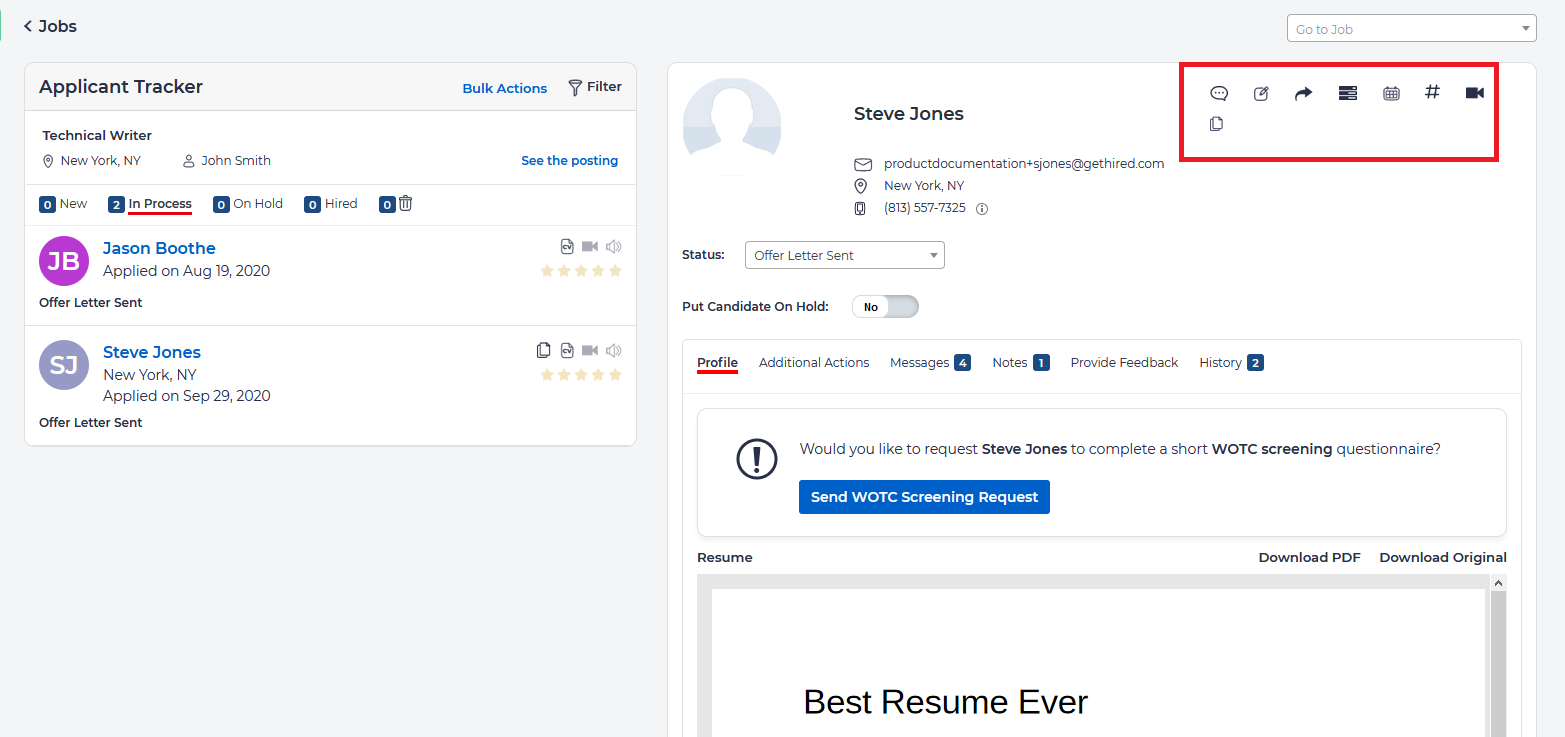1565x737 pixels.
Task: Click the forward arrow icon
Action: (x=1303, y=93)
